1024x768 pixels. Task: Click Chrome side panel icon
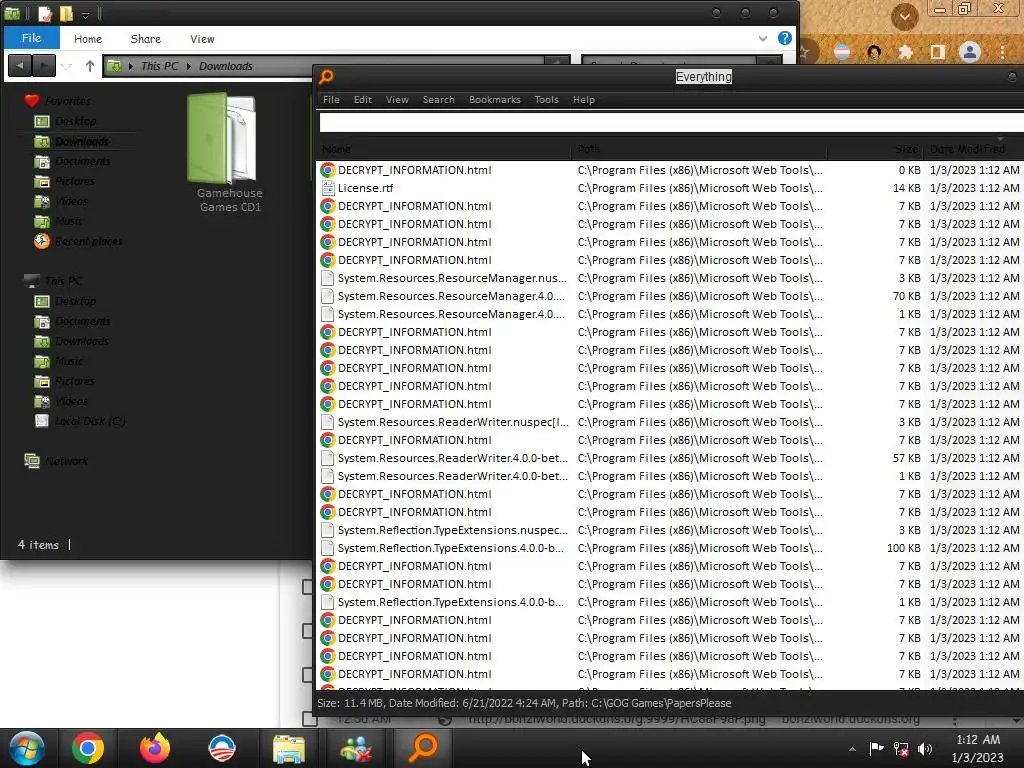pyautogui.click(x=938, y=52)
